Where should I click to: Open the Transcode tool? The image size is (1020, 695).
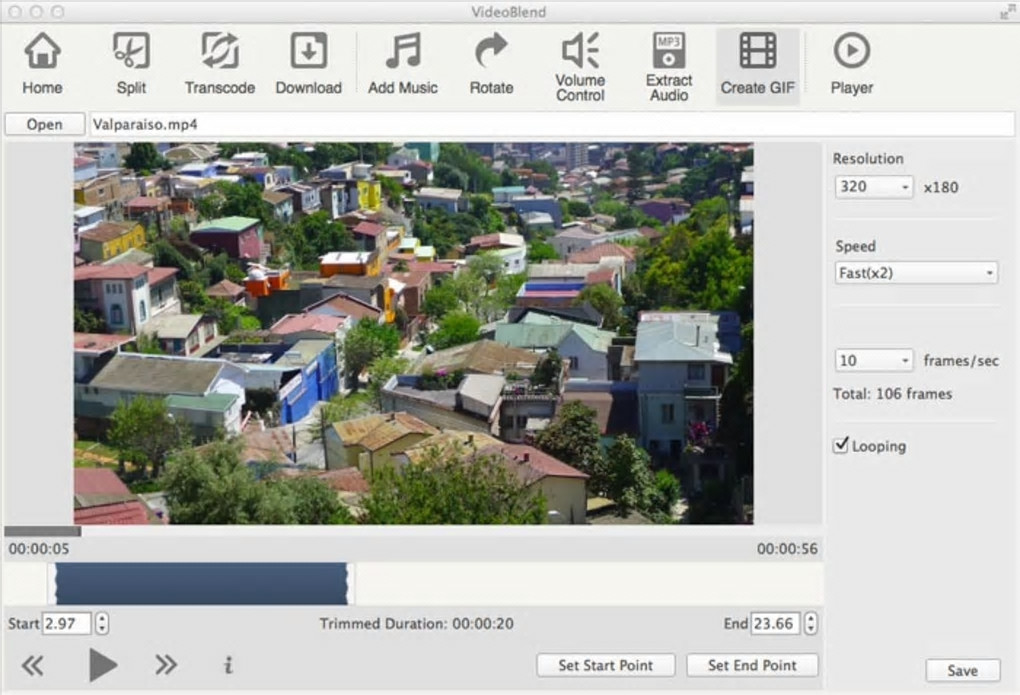pos(220,65)
